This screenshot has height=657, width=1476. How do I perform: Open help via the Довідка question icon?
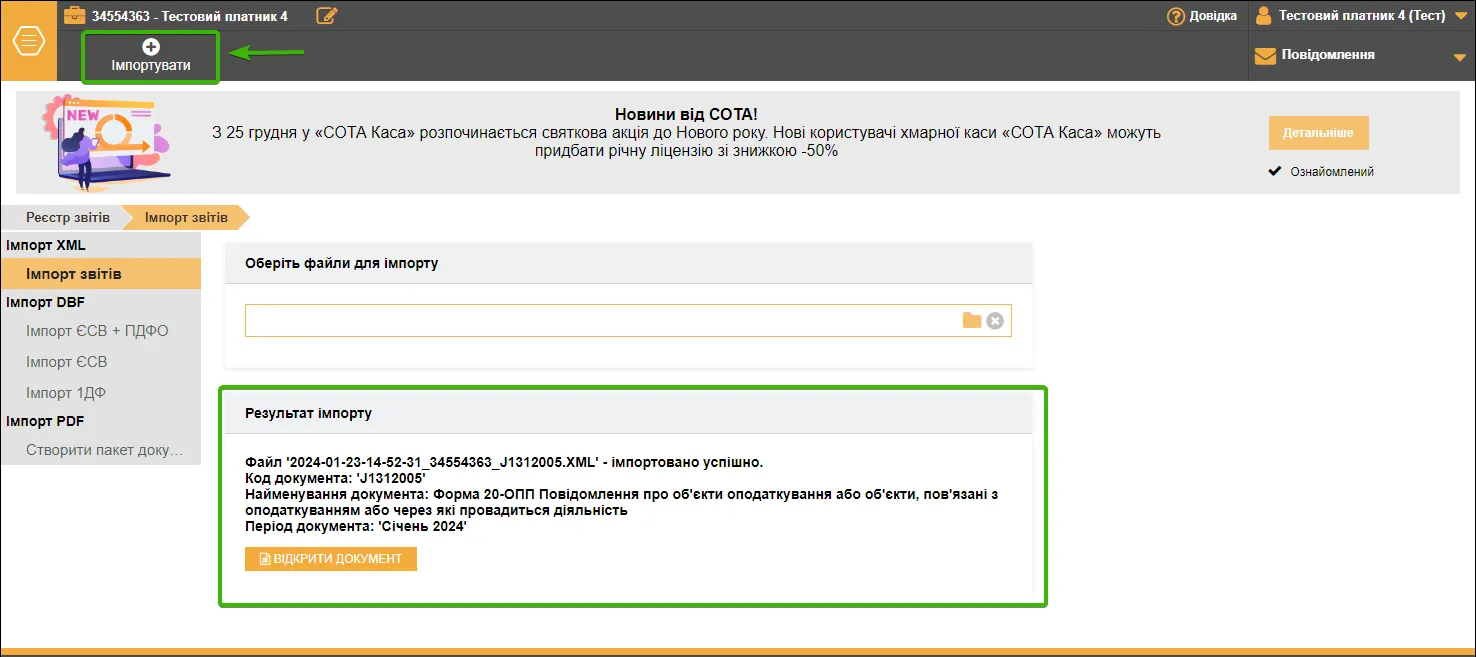point(1176,16)
